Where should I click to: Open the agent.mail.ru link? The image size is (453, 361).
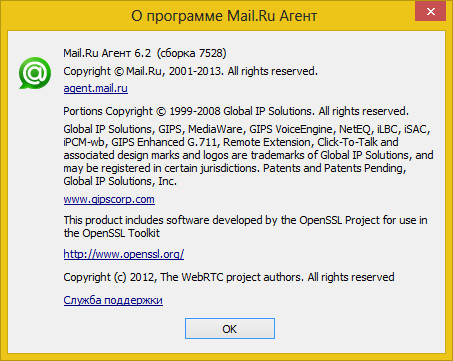pyautogui.click(x=96, y=89)
